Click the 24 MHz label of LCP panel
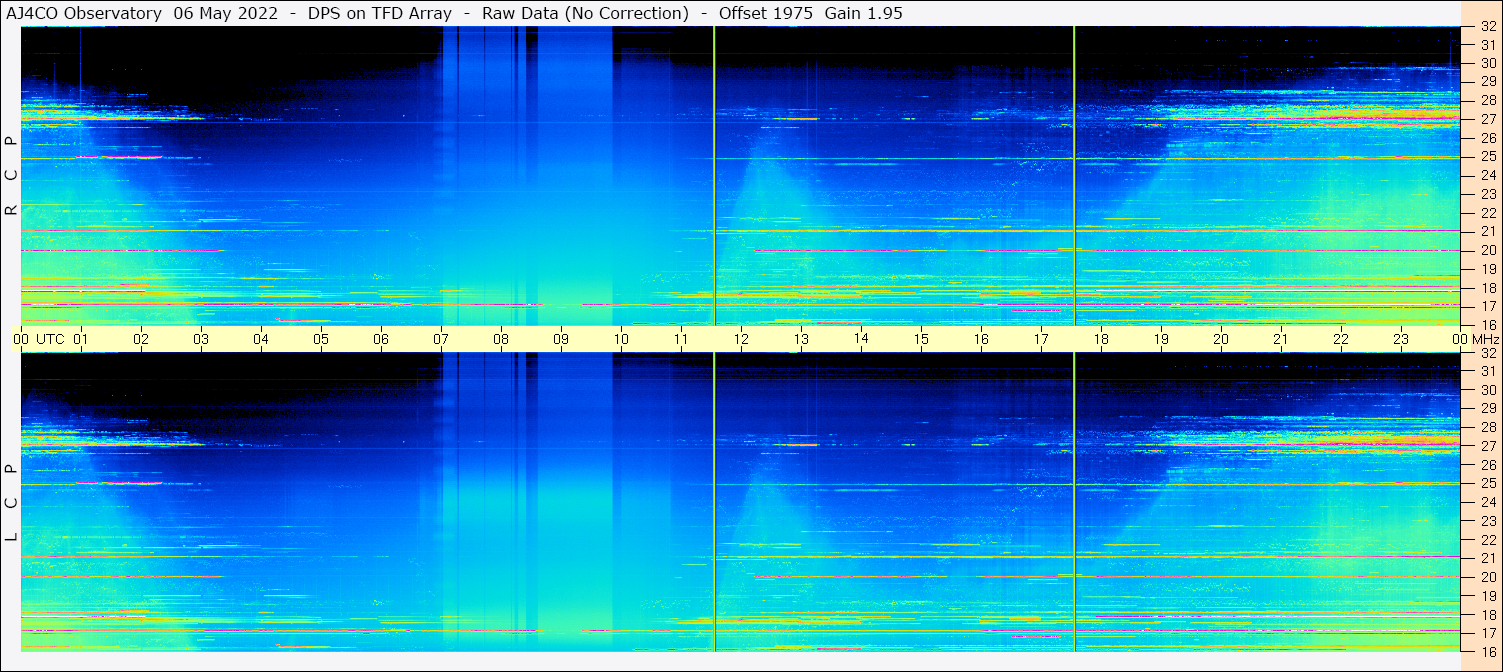Image resolution: width=1503 pixels, height=672 pixels. click(x=1488, y=502)
